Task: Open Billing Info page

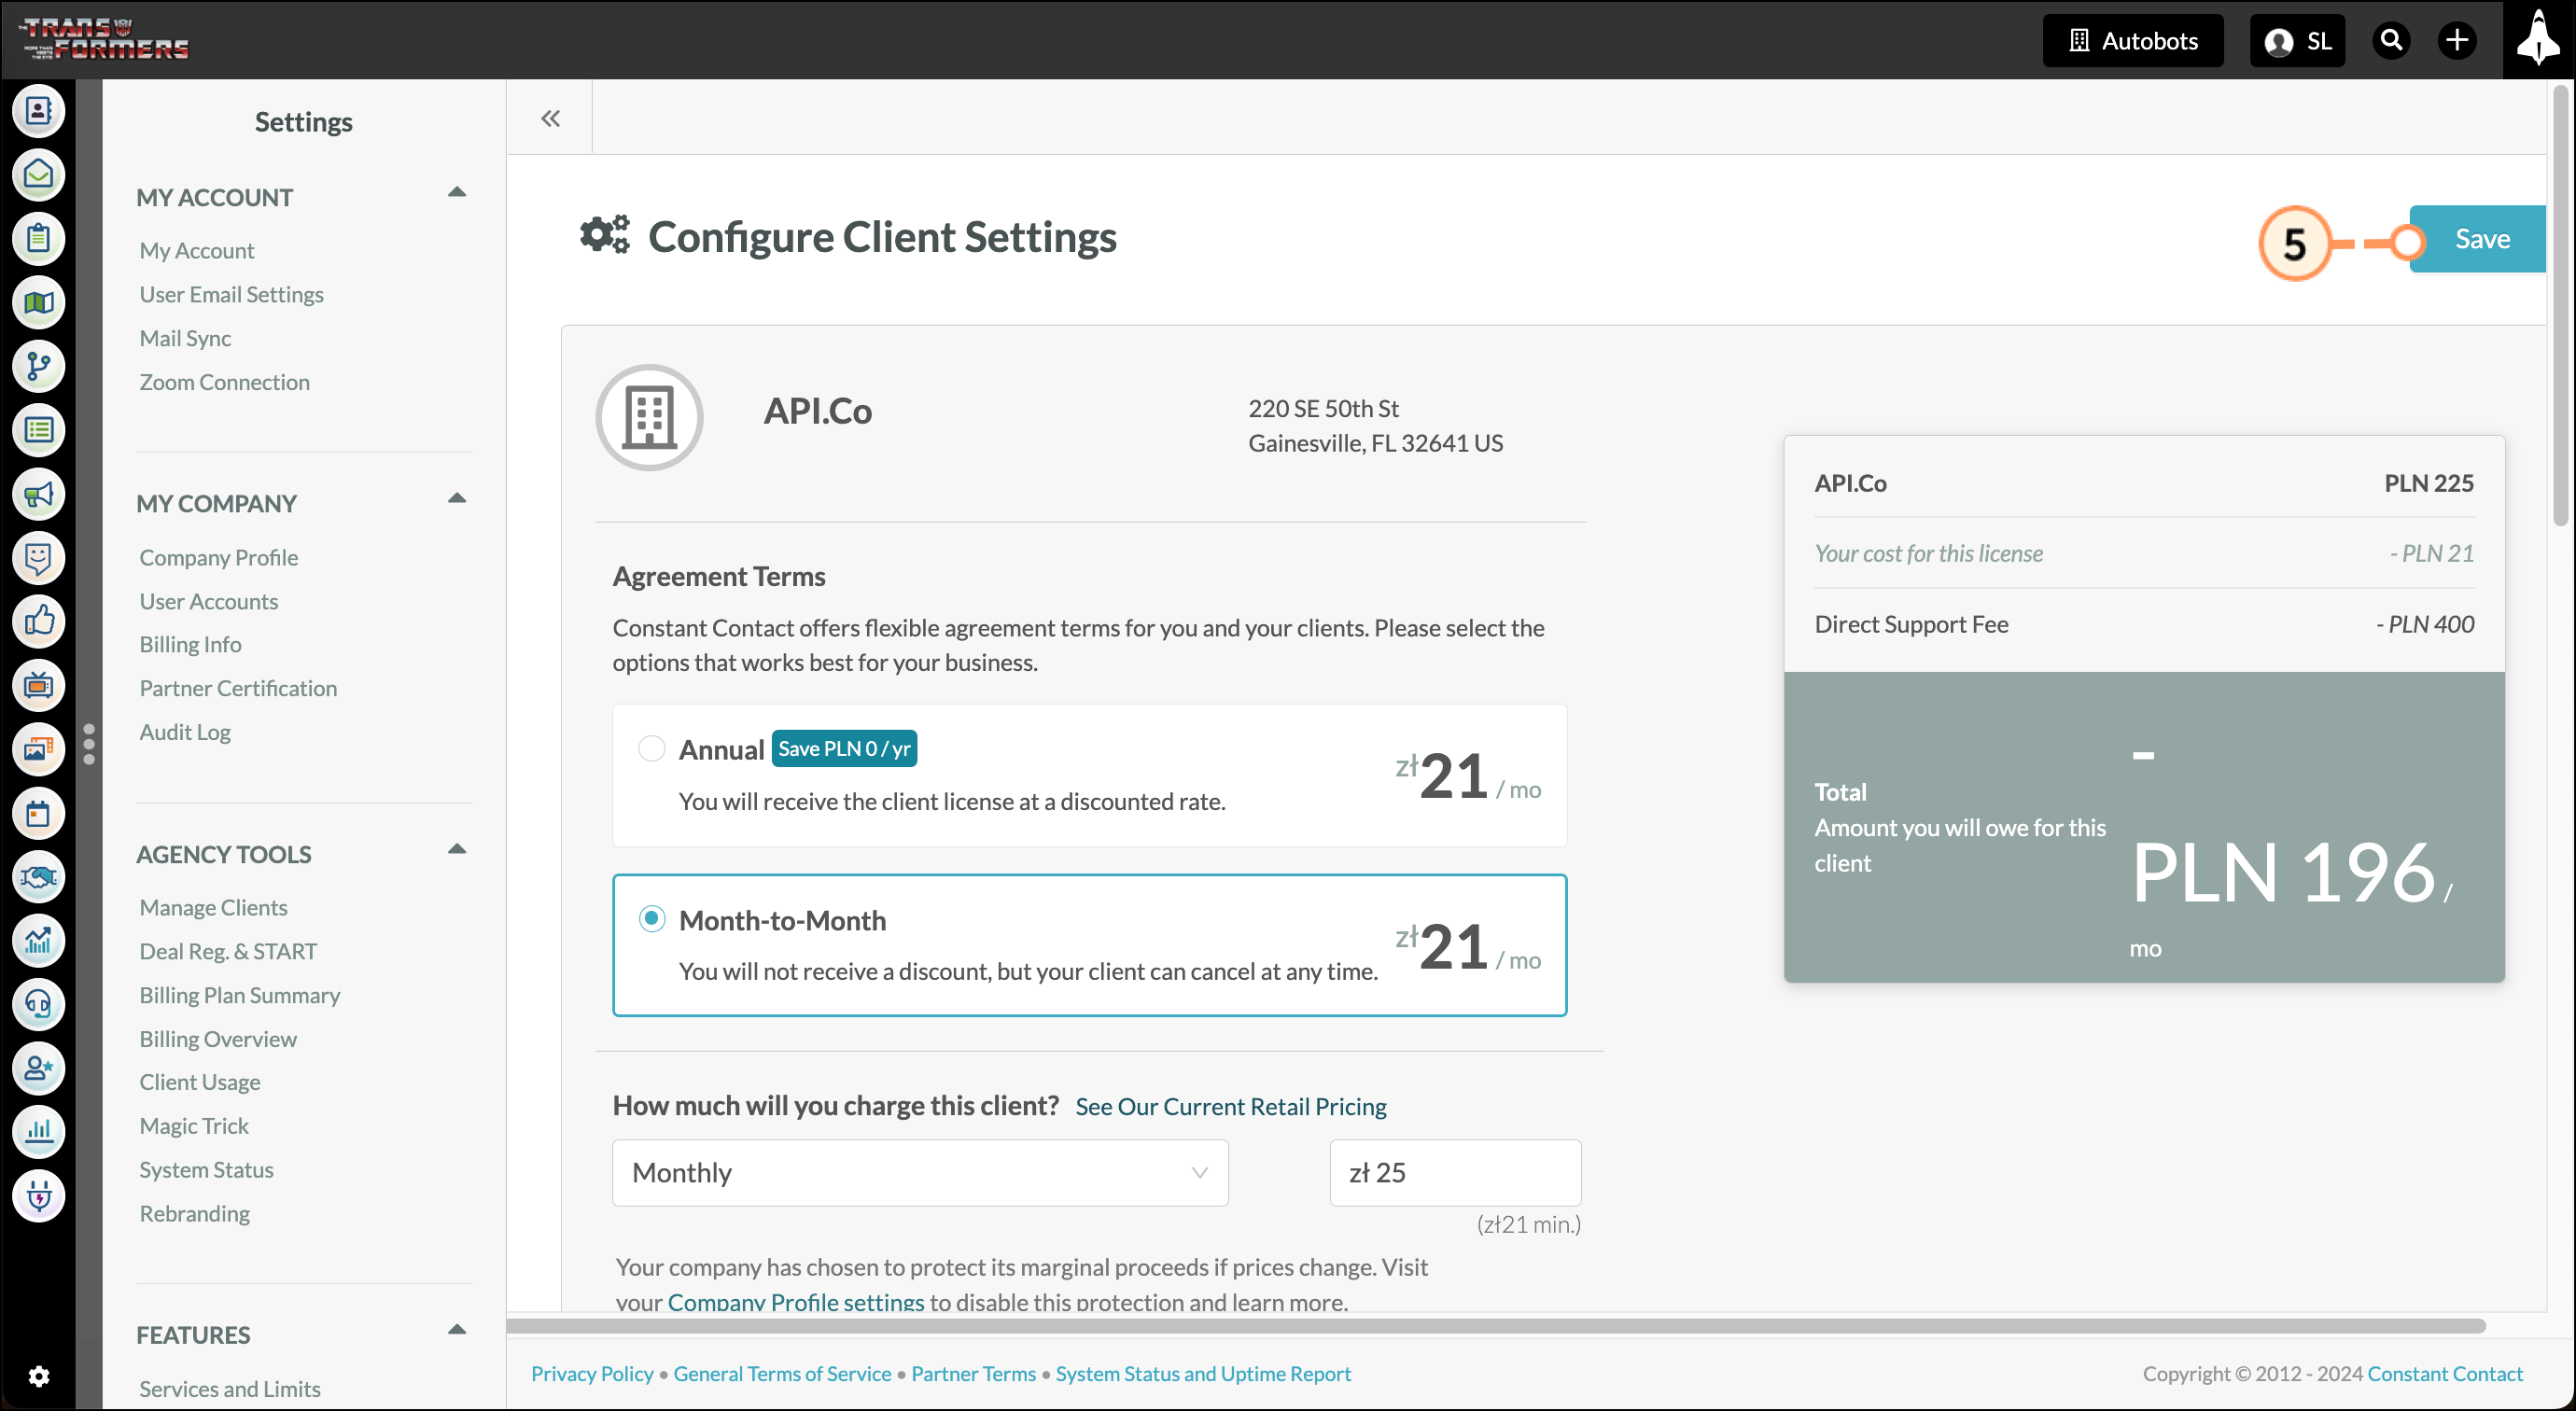Action: pyautogui.click(x=190, y=644)
